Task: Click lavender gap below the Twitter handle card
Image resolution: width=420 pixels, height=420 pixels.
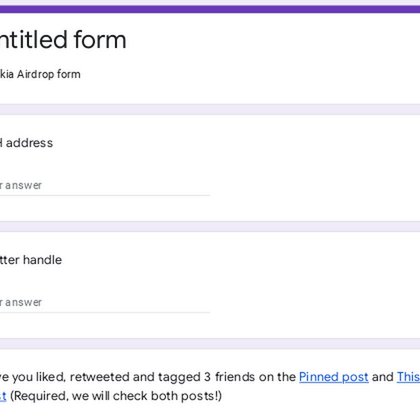Action: (210, 344)
